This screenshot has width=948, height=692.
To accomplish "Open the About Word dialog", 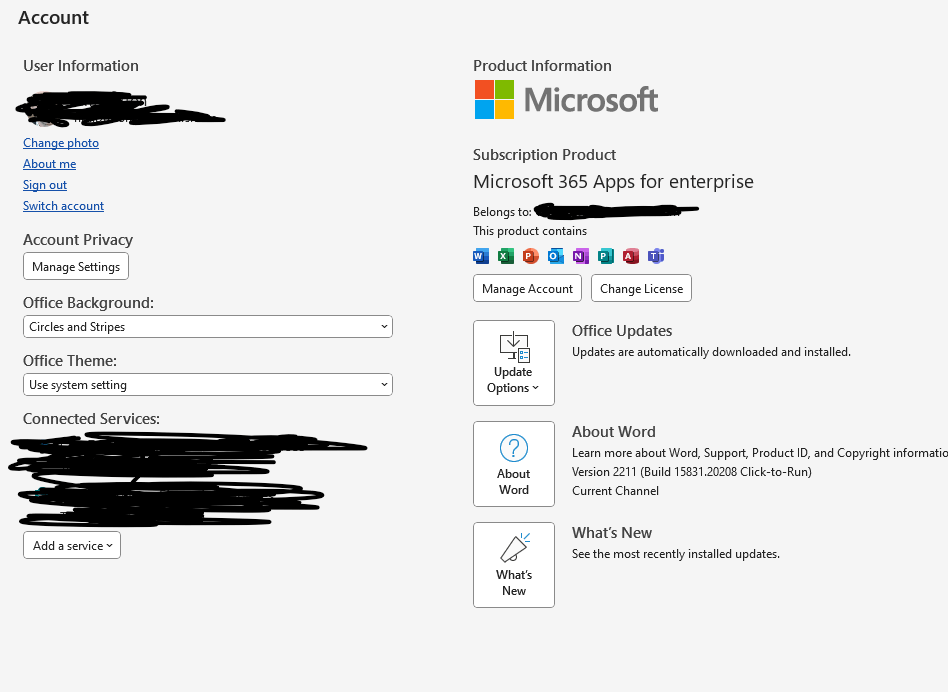I will click(x=514, y=464).
